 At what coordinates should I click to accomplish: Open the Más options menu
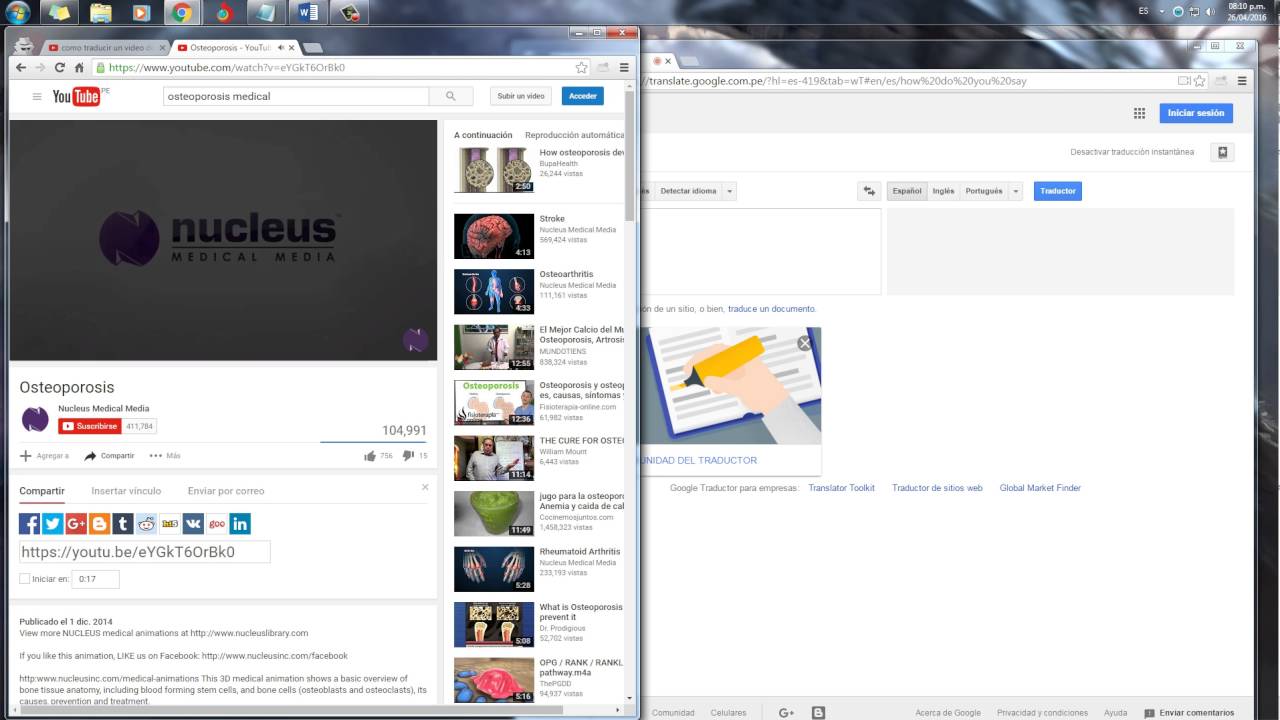pyautogui.click(x=165, y=455)
